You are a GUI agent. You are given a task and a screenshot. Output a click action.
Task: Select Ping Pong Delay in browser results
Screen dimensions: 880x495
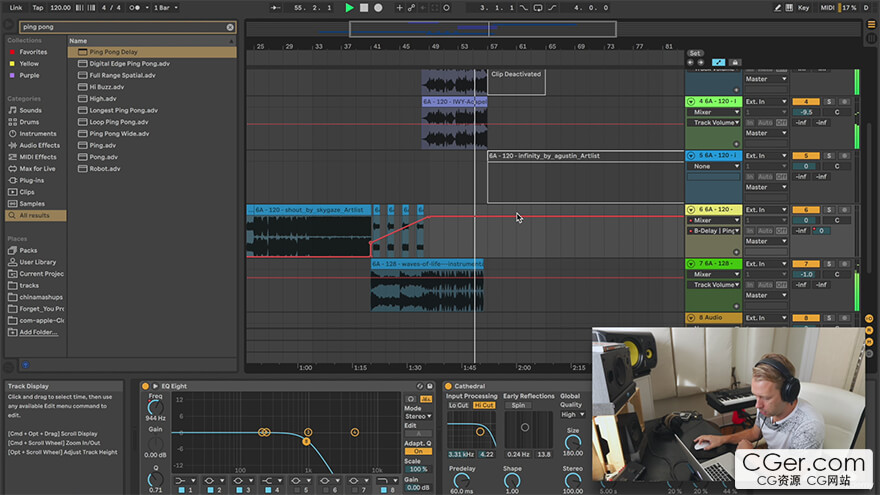[112, 51]
